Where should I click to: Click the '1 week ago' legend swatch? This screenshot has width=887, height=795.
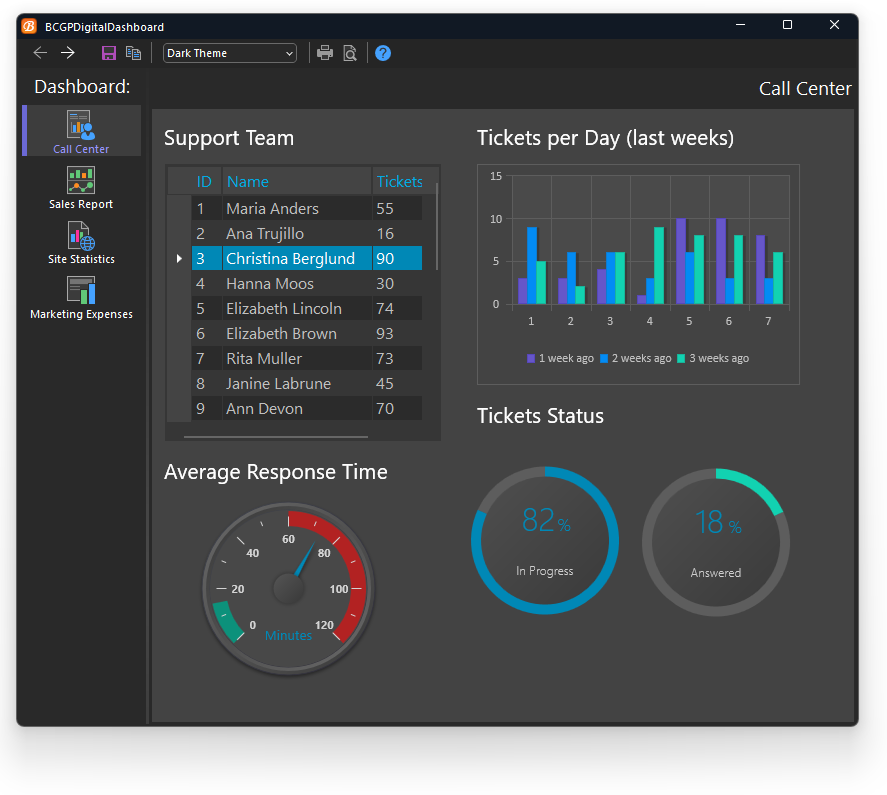point(531,358)
